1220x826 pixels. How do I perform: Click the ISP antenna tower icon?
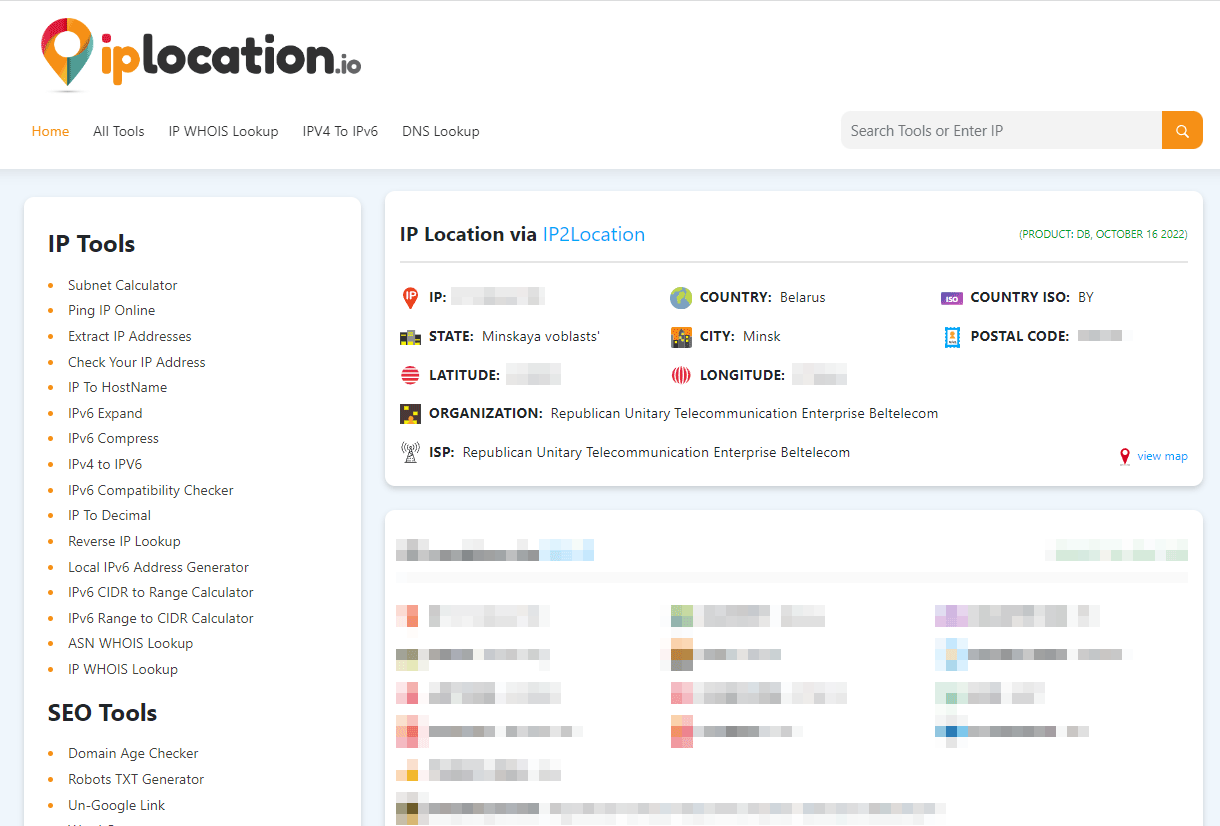(410, 452)
